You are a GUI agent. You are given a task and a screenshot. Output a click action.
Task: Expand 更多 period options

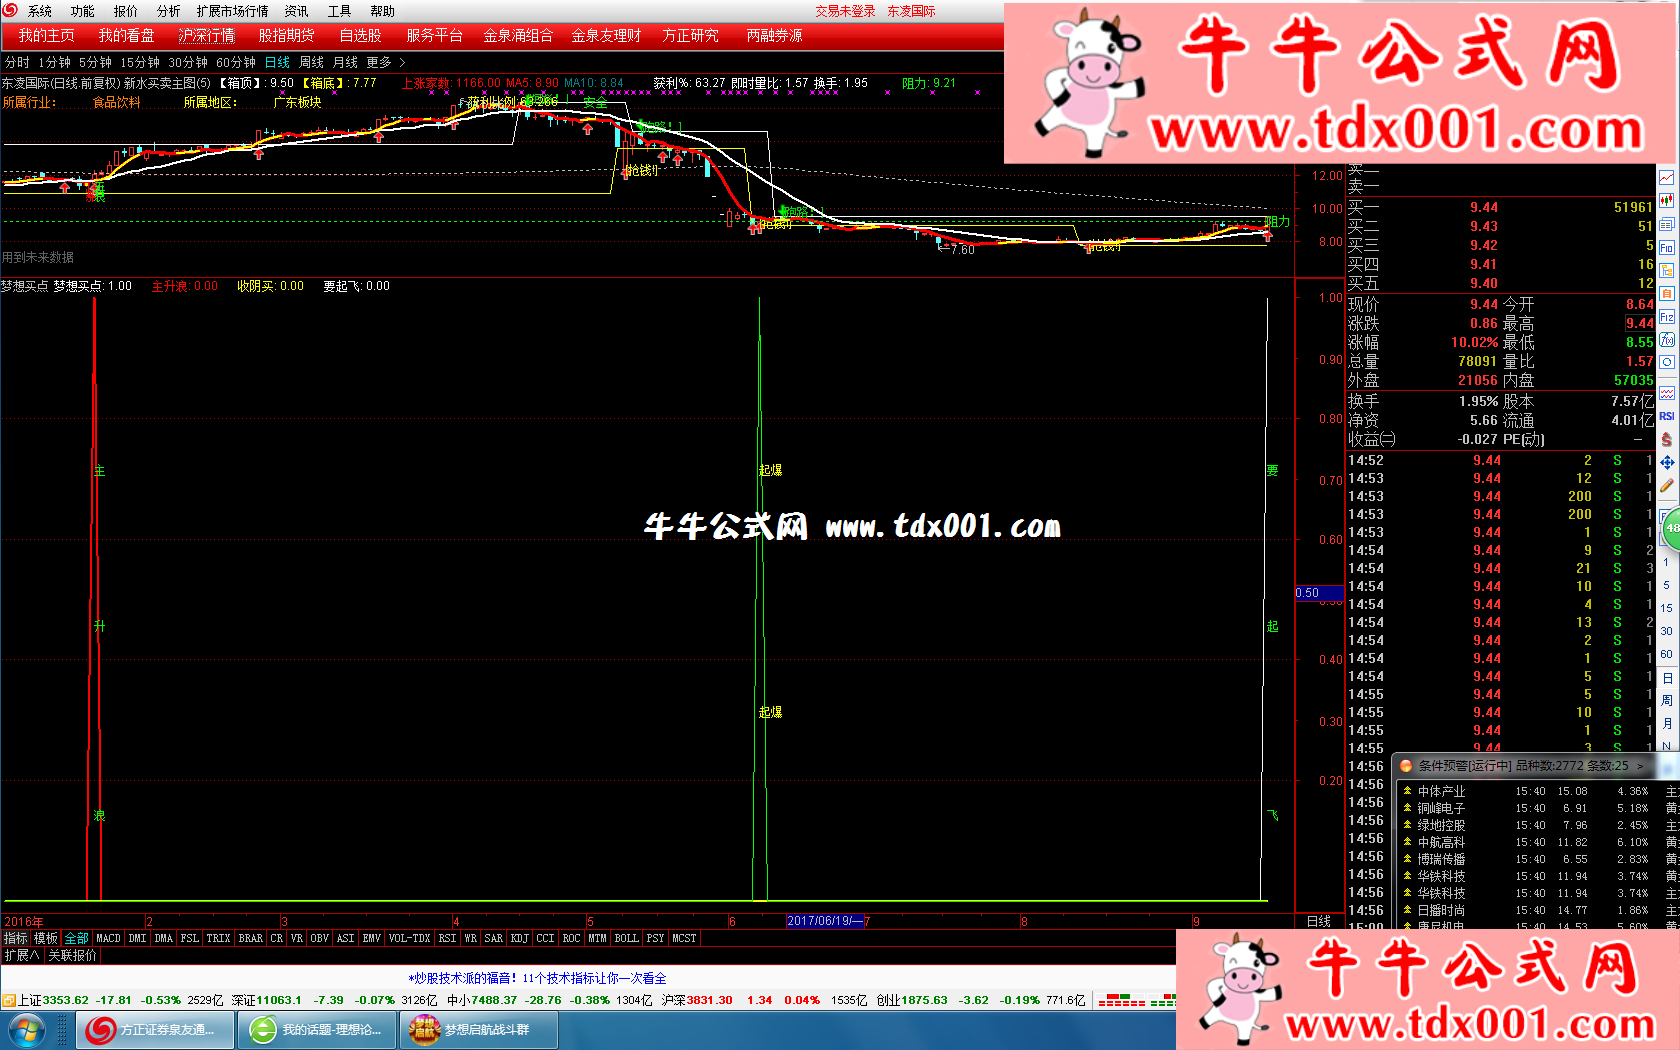[x=385, y=62]
